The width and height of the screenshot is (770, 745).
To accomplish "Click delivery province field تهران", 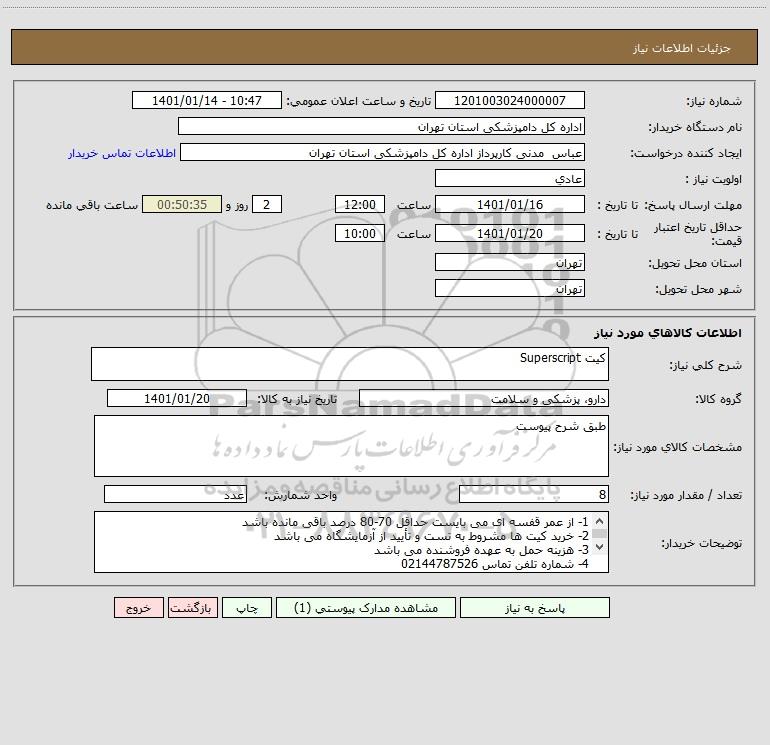I will (x=510, y=262).
